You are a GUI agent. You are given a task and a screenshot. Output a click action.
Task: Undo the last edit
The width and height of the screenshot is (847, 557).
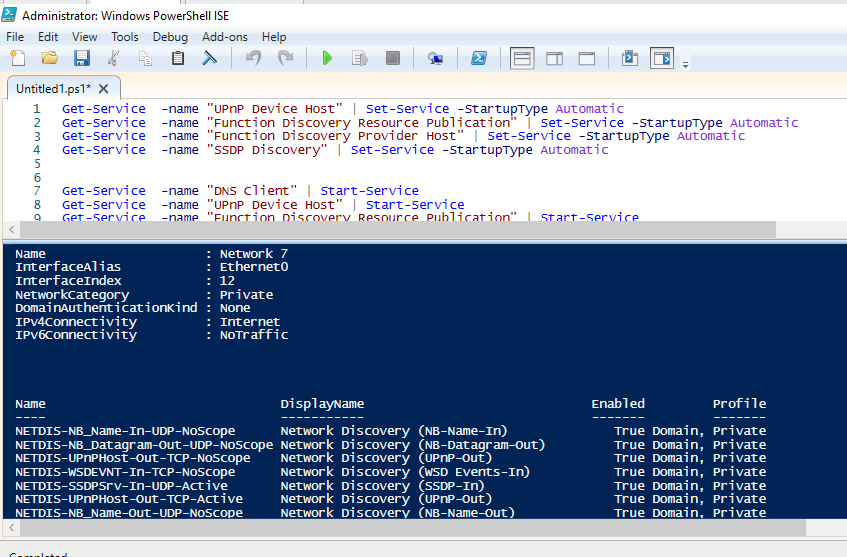coord(253,58)
